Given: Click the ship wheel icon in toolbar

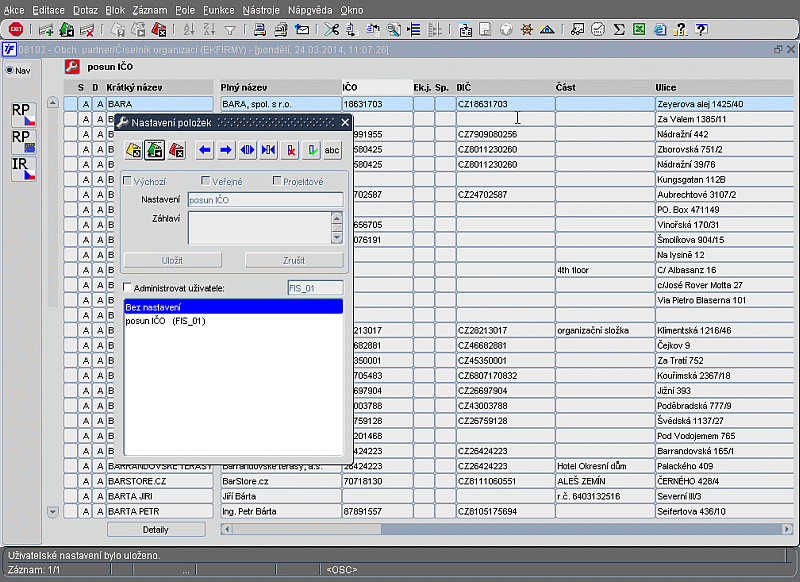Looking at the screenshot, I should 526,30.
